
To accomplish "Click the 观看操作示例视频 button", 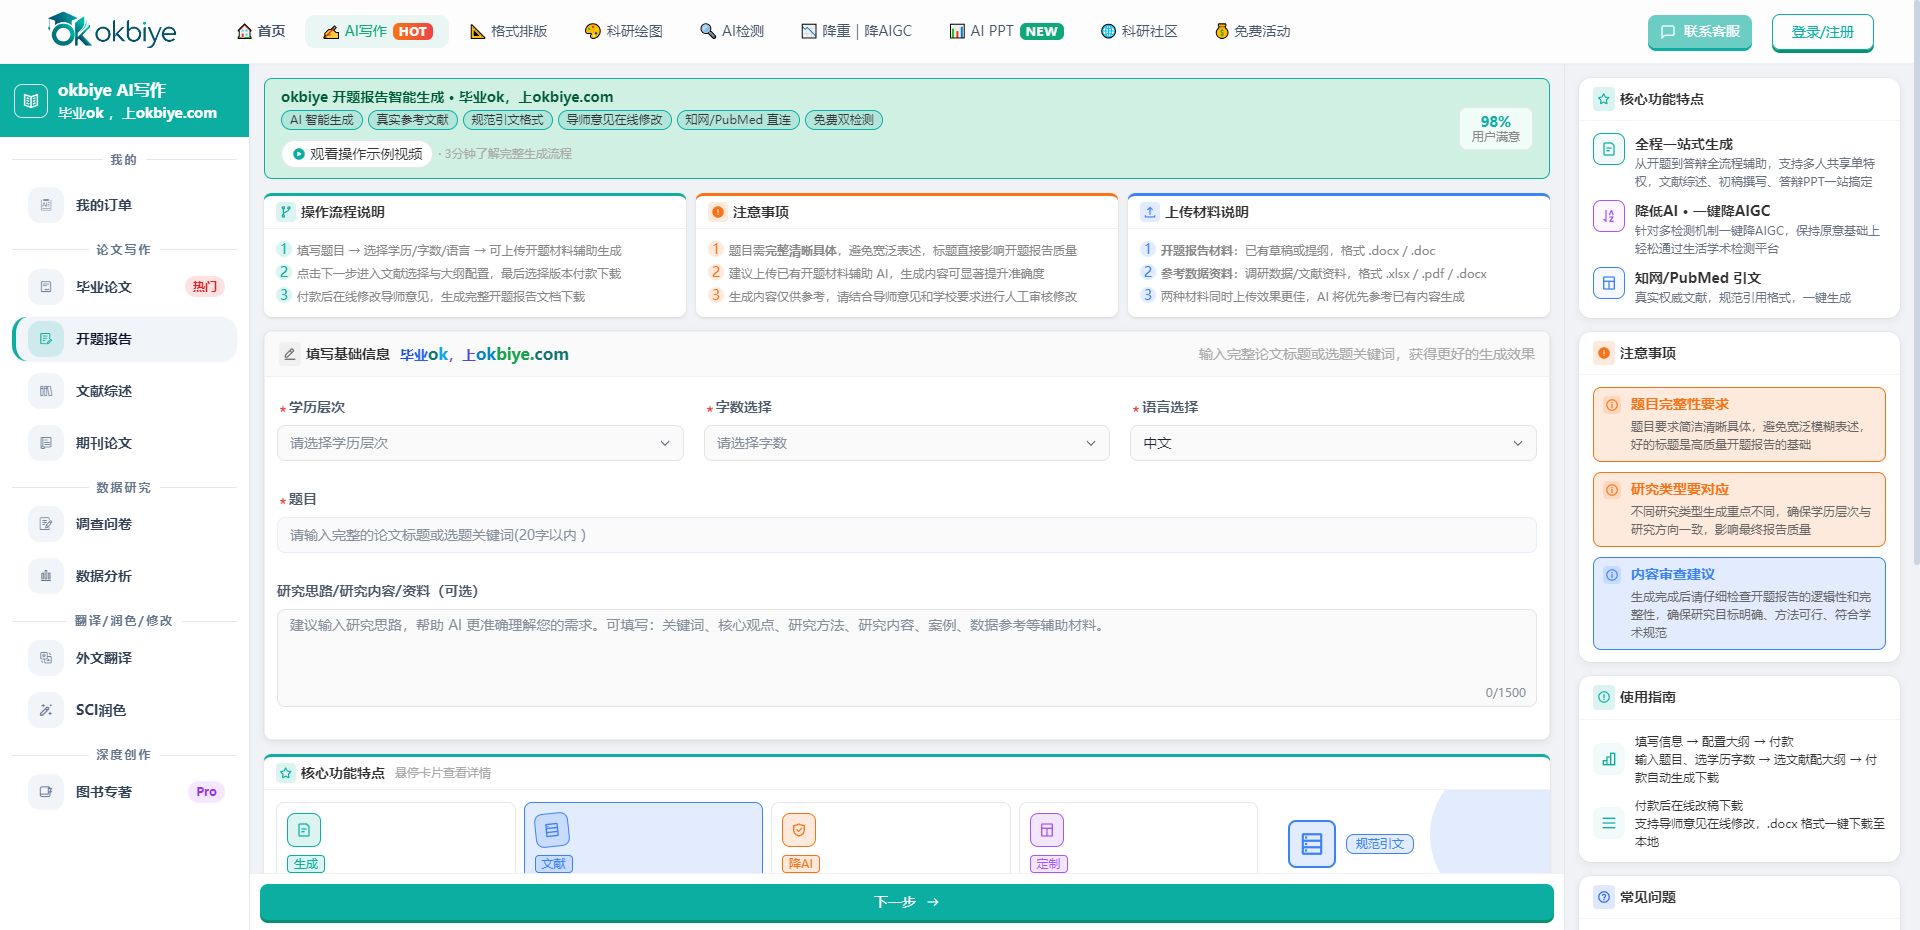I will pos(356,154).
